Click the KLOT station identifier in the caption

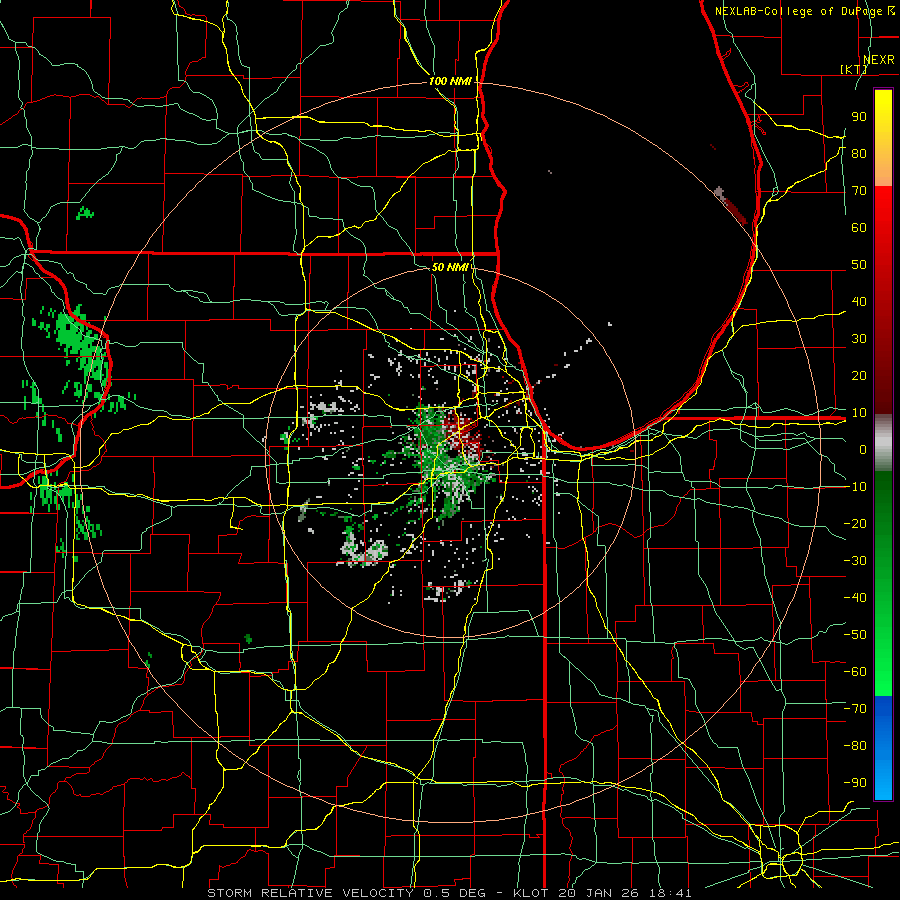532,893
